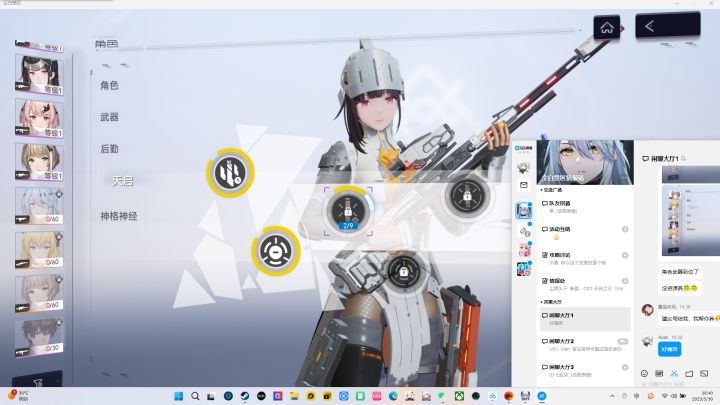This screenshot has height=405, width=720.
Task: Select the pink-haired level 1 character portrait
Action: pyautogui.click(x=39, y=118)
